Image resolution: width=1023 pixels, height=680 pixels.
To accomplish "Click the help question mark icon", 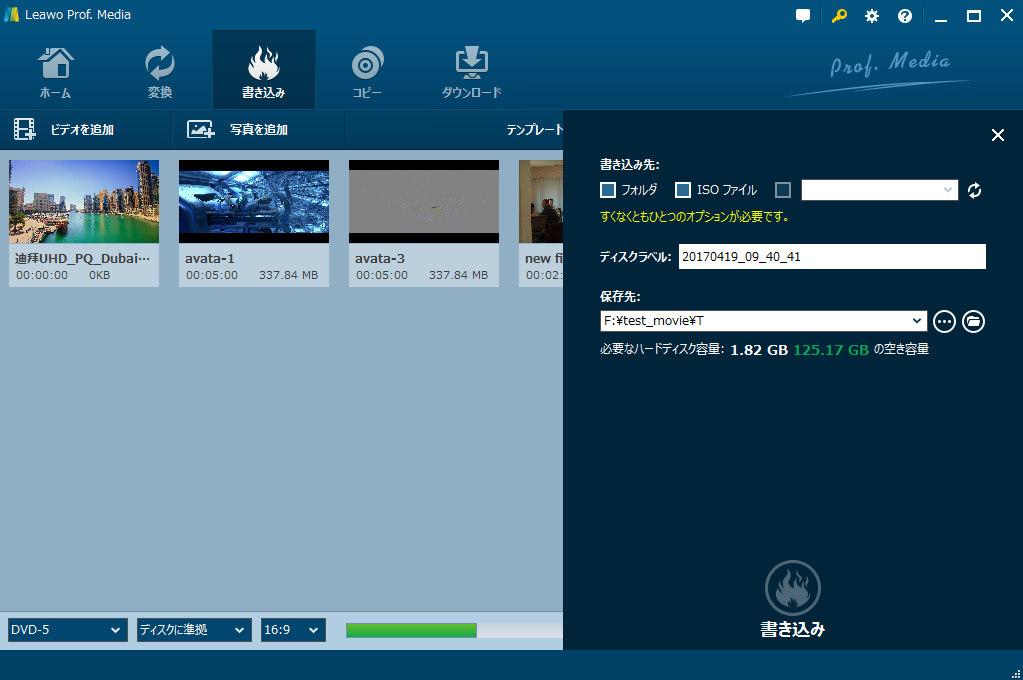I will click(x=905, y=16).
